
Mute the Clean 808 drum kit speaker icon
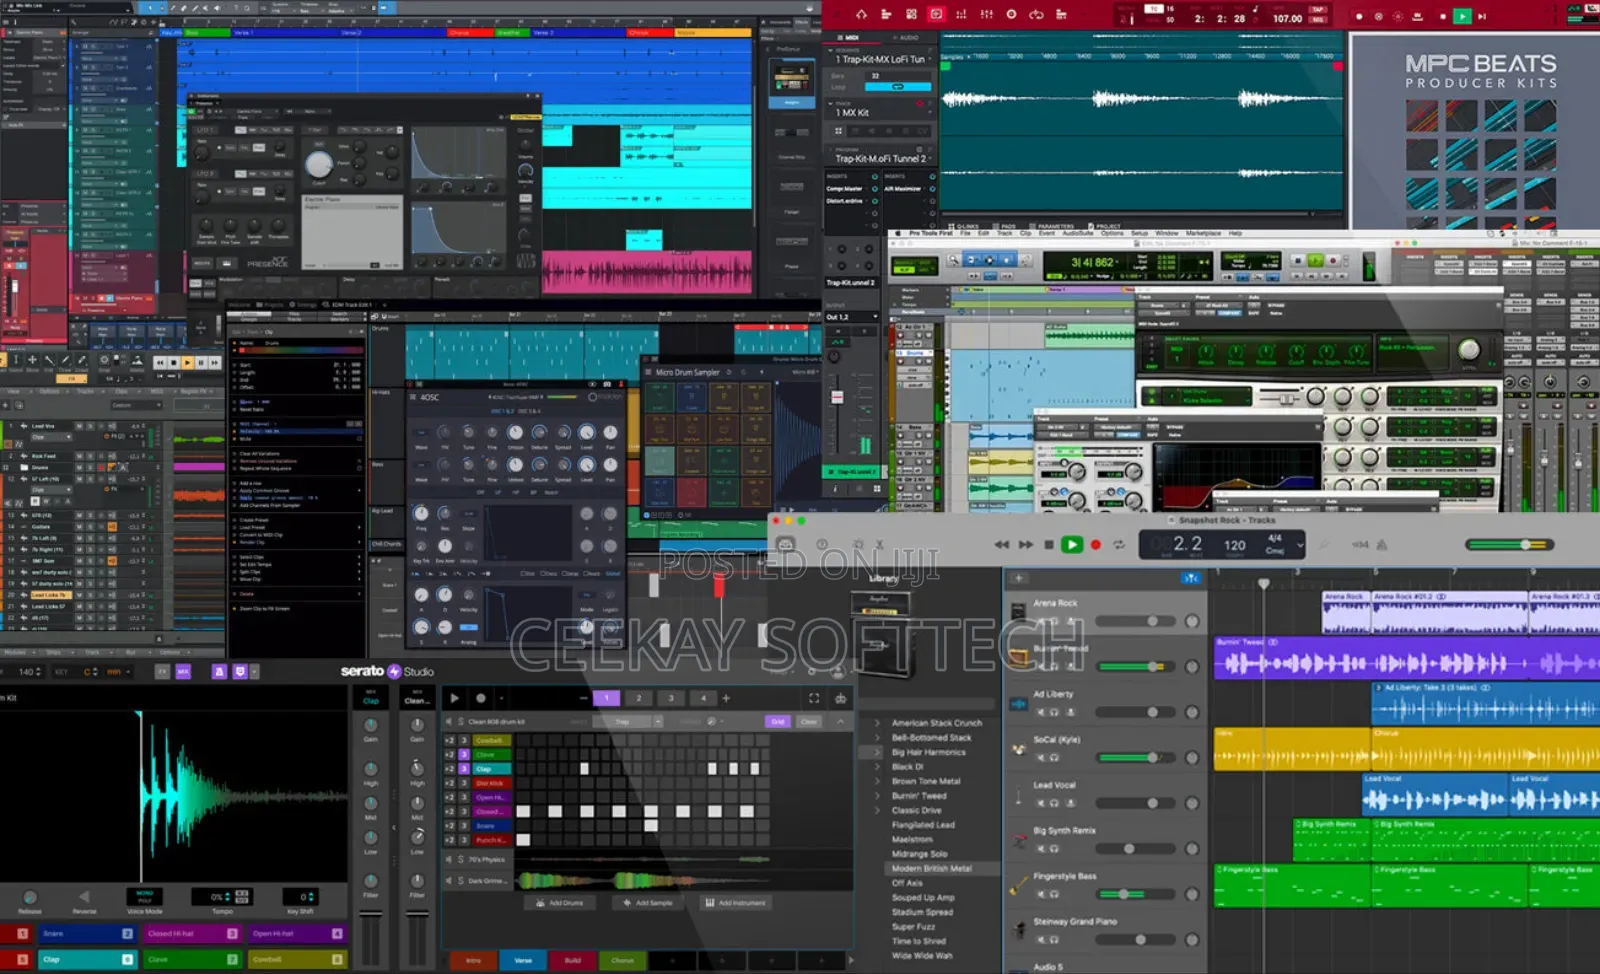[x=449, y=721]
